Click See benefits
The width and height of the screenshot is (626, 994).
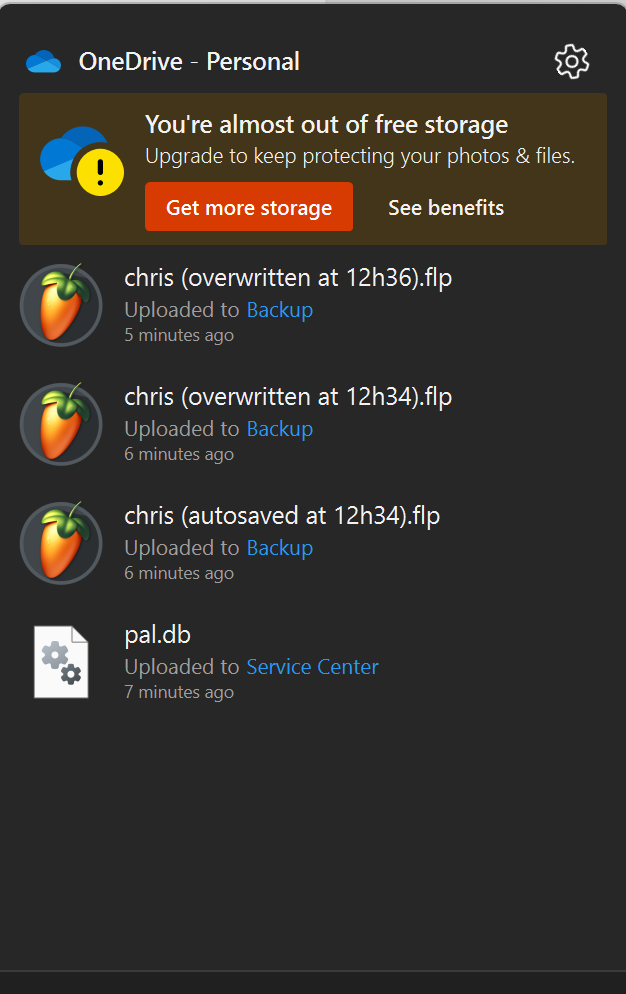[x=446, y=208]
